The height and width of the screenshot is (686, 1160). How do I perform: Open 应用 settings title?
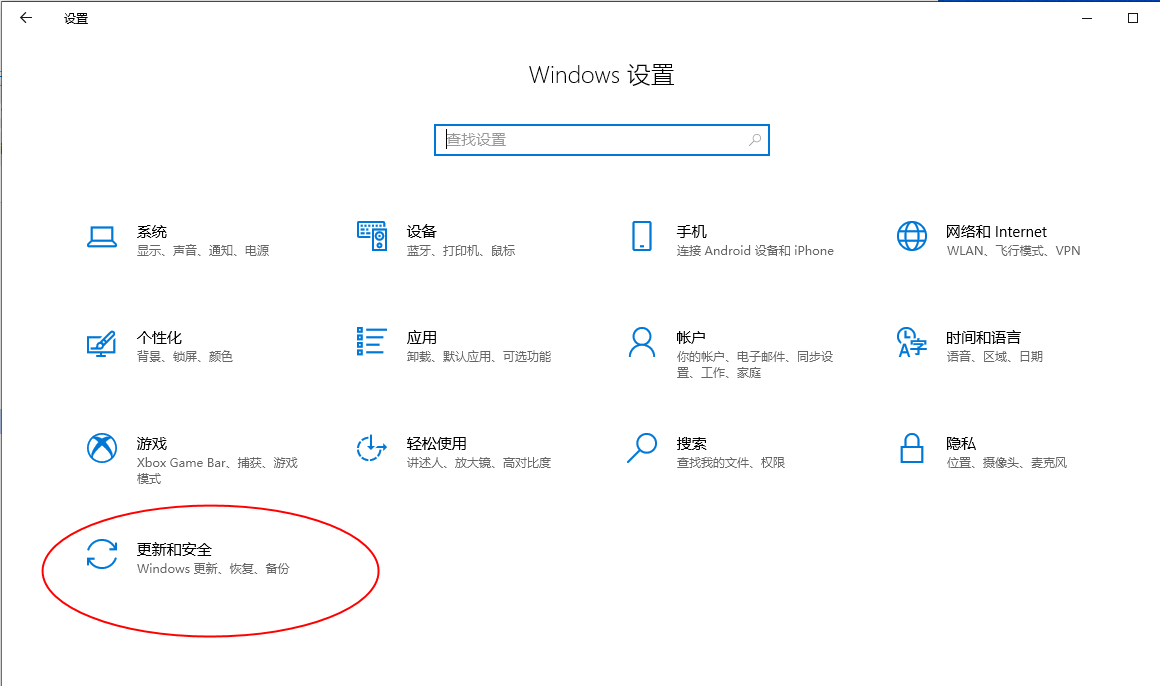point(422,337)
